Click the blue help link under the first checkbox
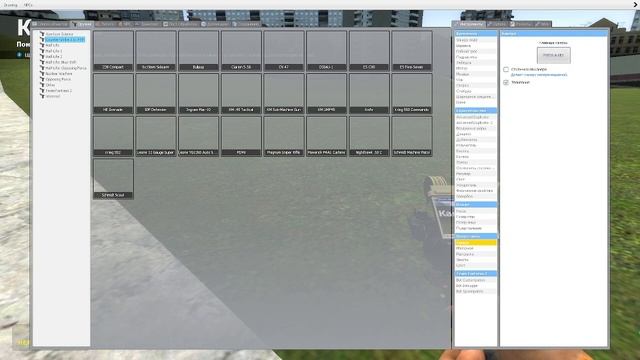The width and height of the screenshot is (640, 360). point(539,75)
